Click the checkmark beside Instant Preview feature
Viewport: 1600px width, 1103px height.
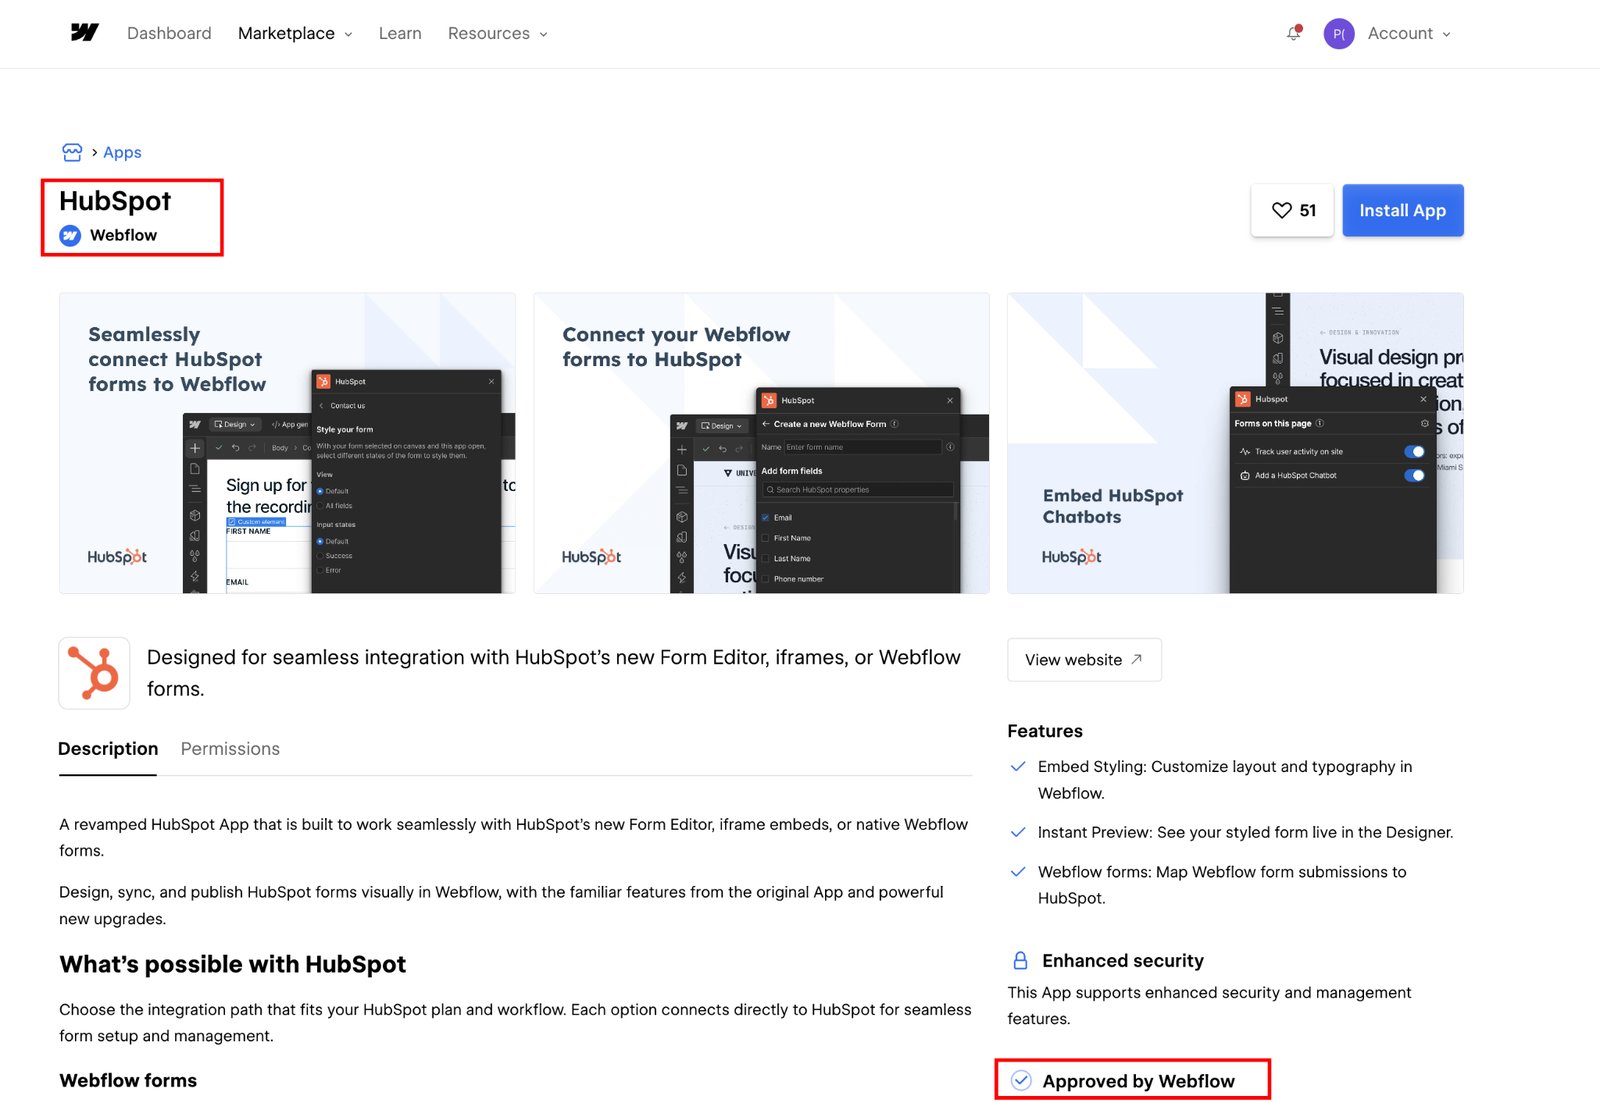1018,832
